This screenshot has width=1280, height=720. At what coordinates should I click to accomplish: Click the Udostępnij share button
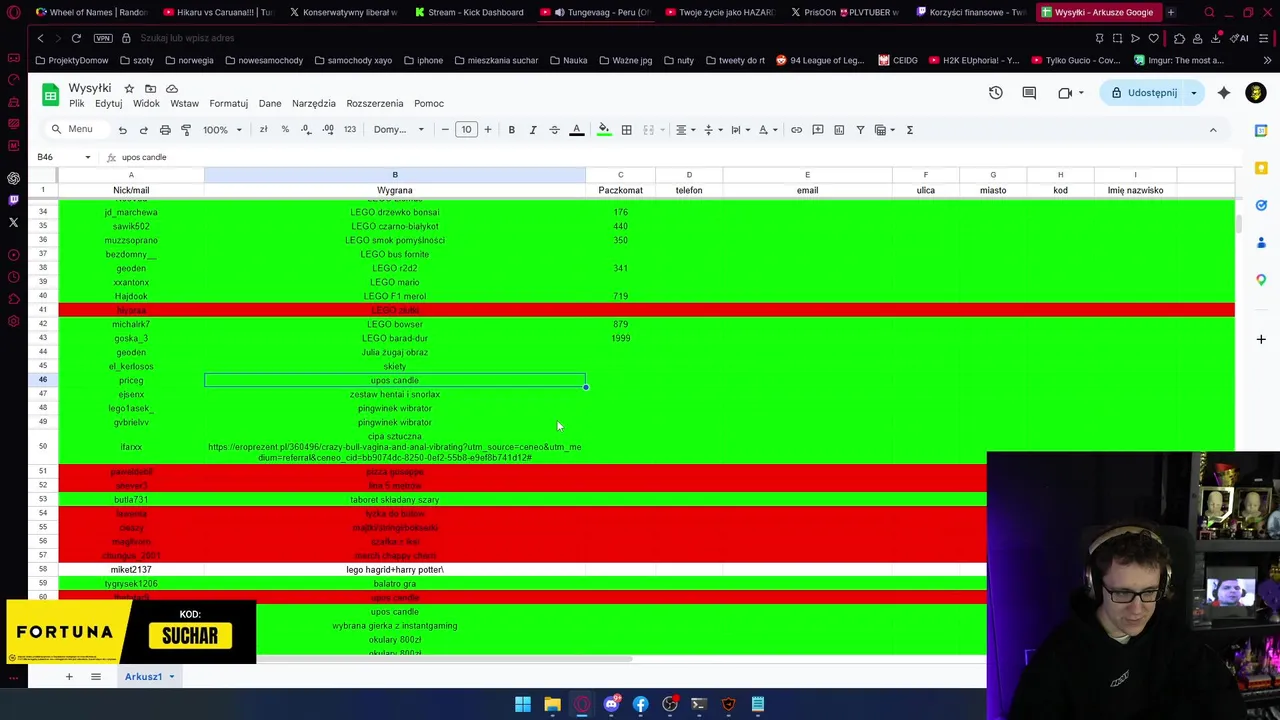coord(1142,93)
